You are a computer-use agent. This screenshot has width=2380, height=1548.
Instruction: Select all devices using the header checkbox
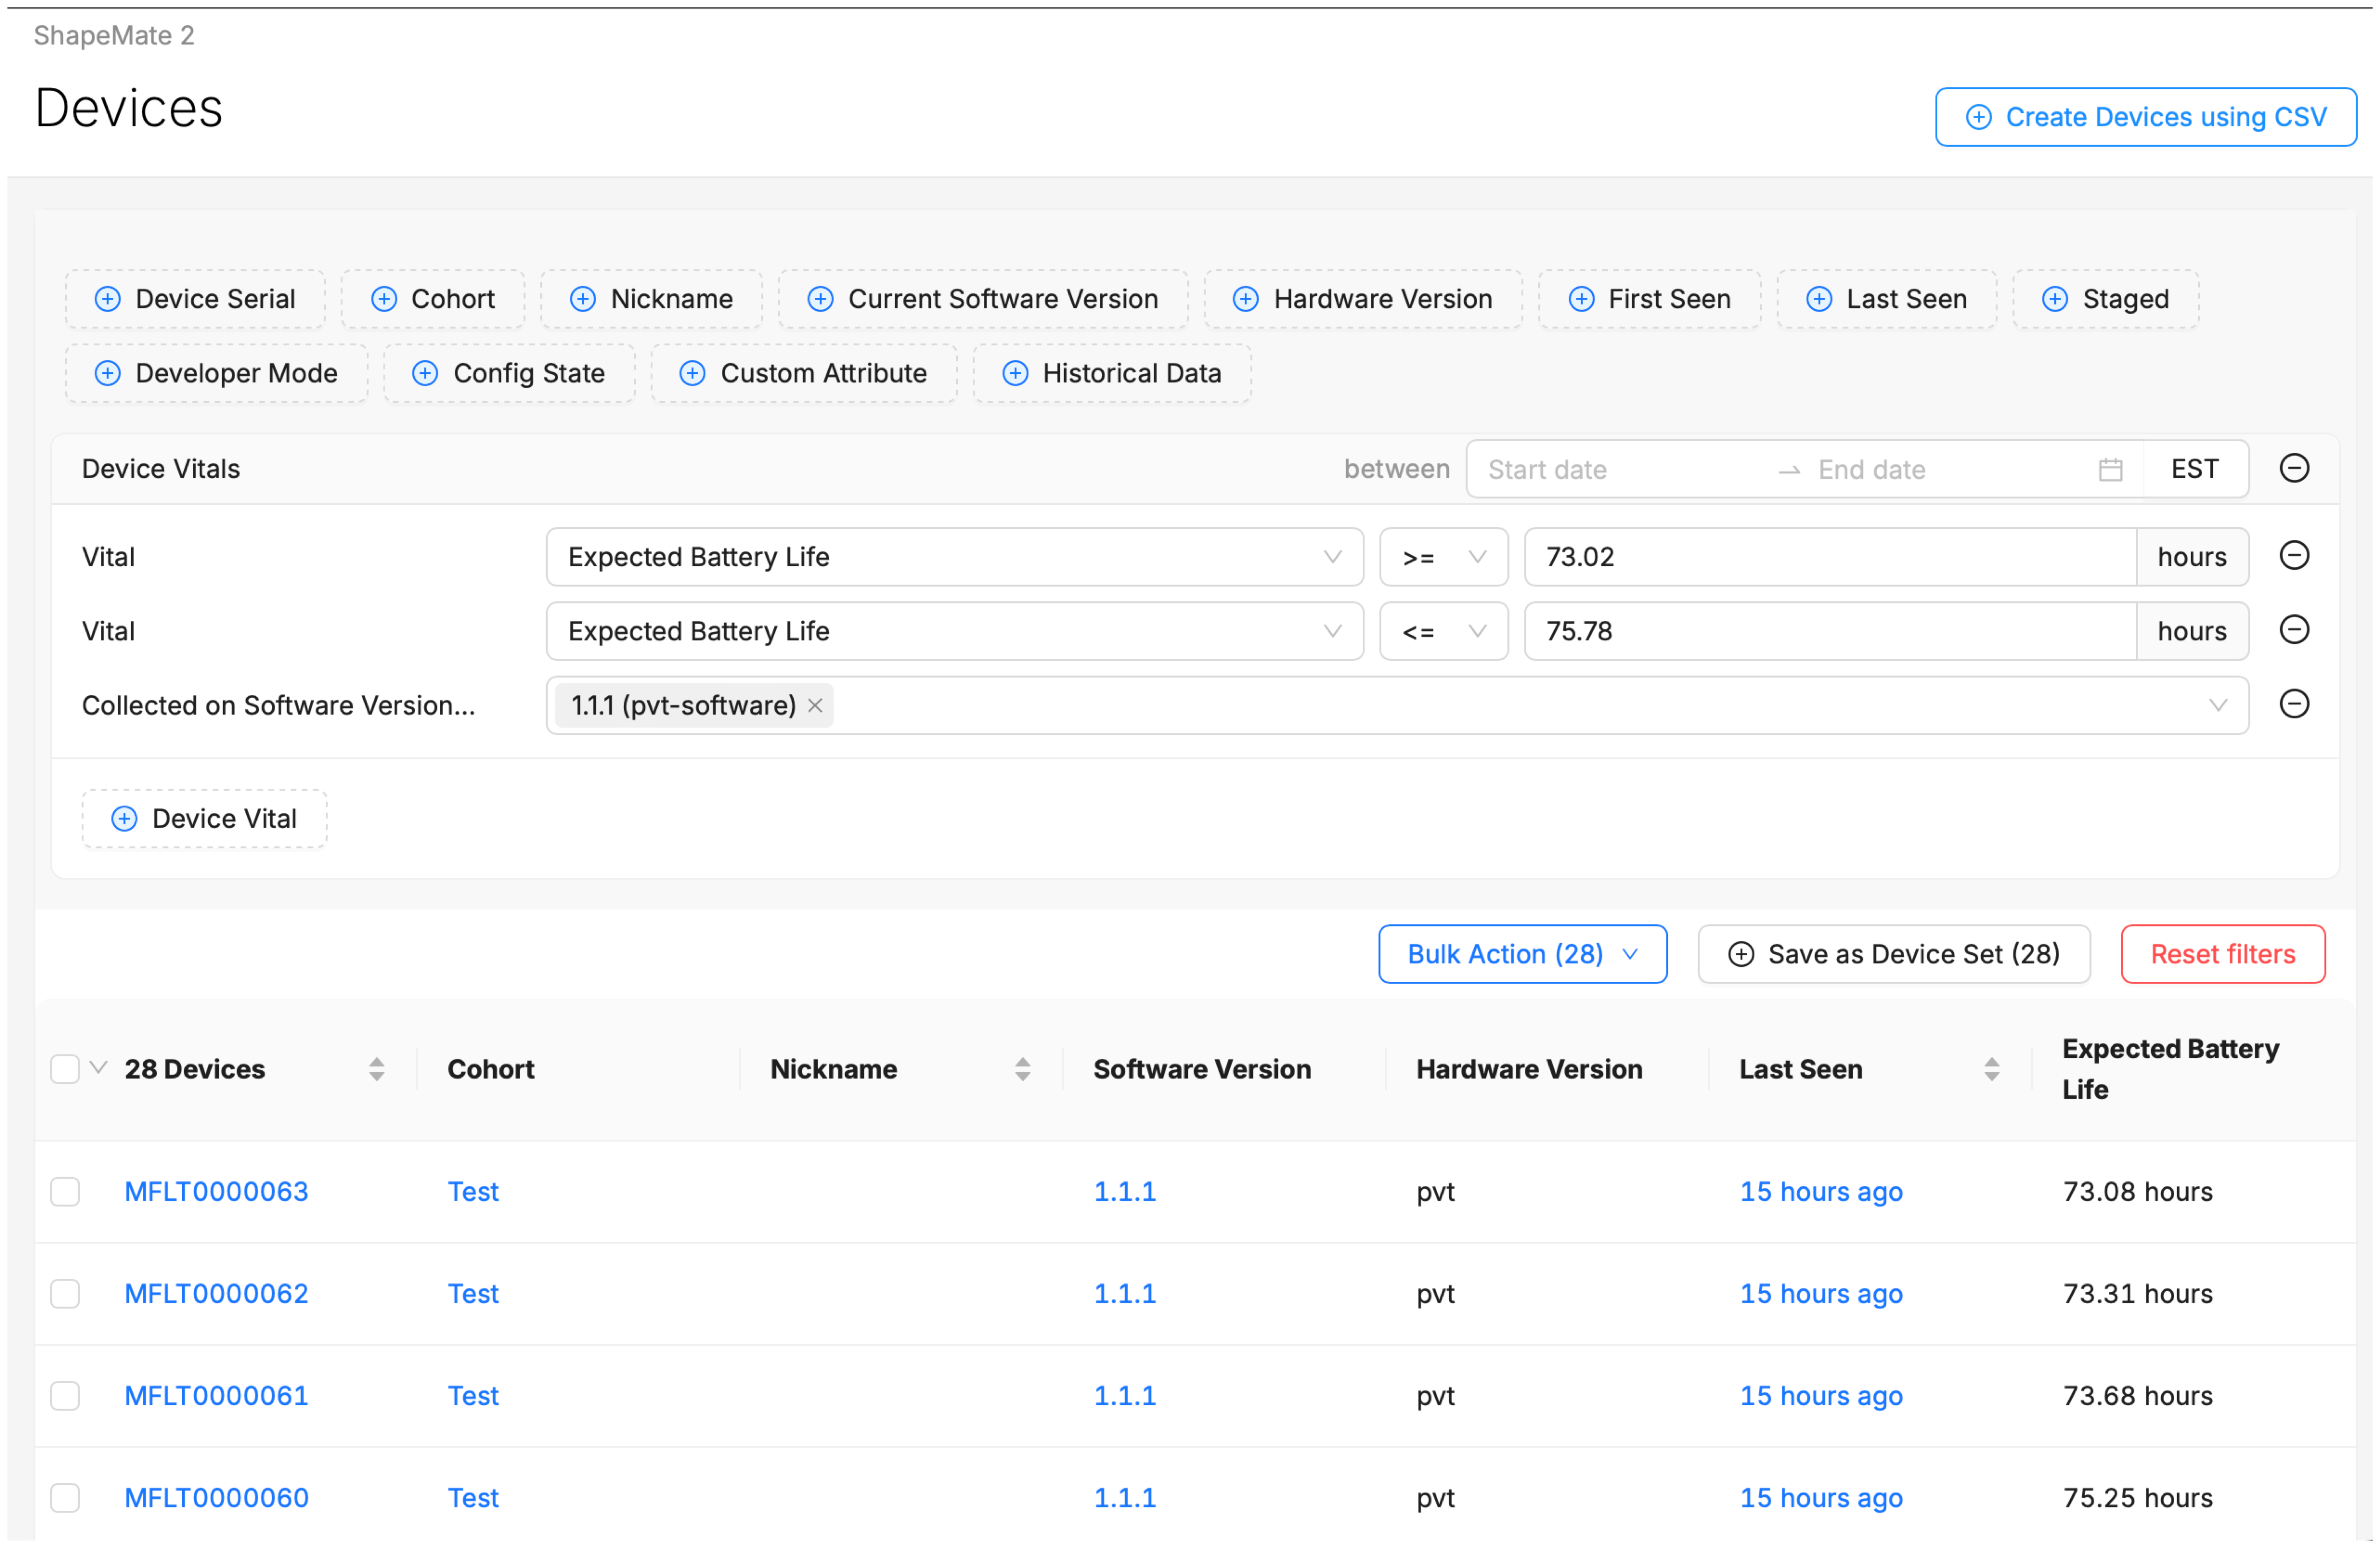[64, 1068]
